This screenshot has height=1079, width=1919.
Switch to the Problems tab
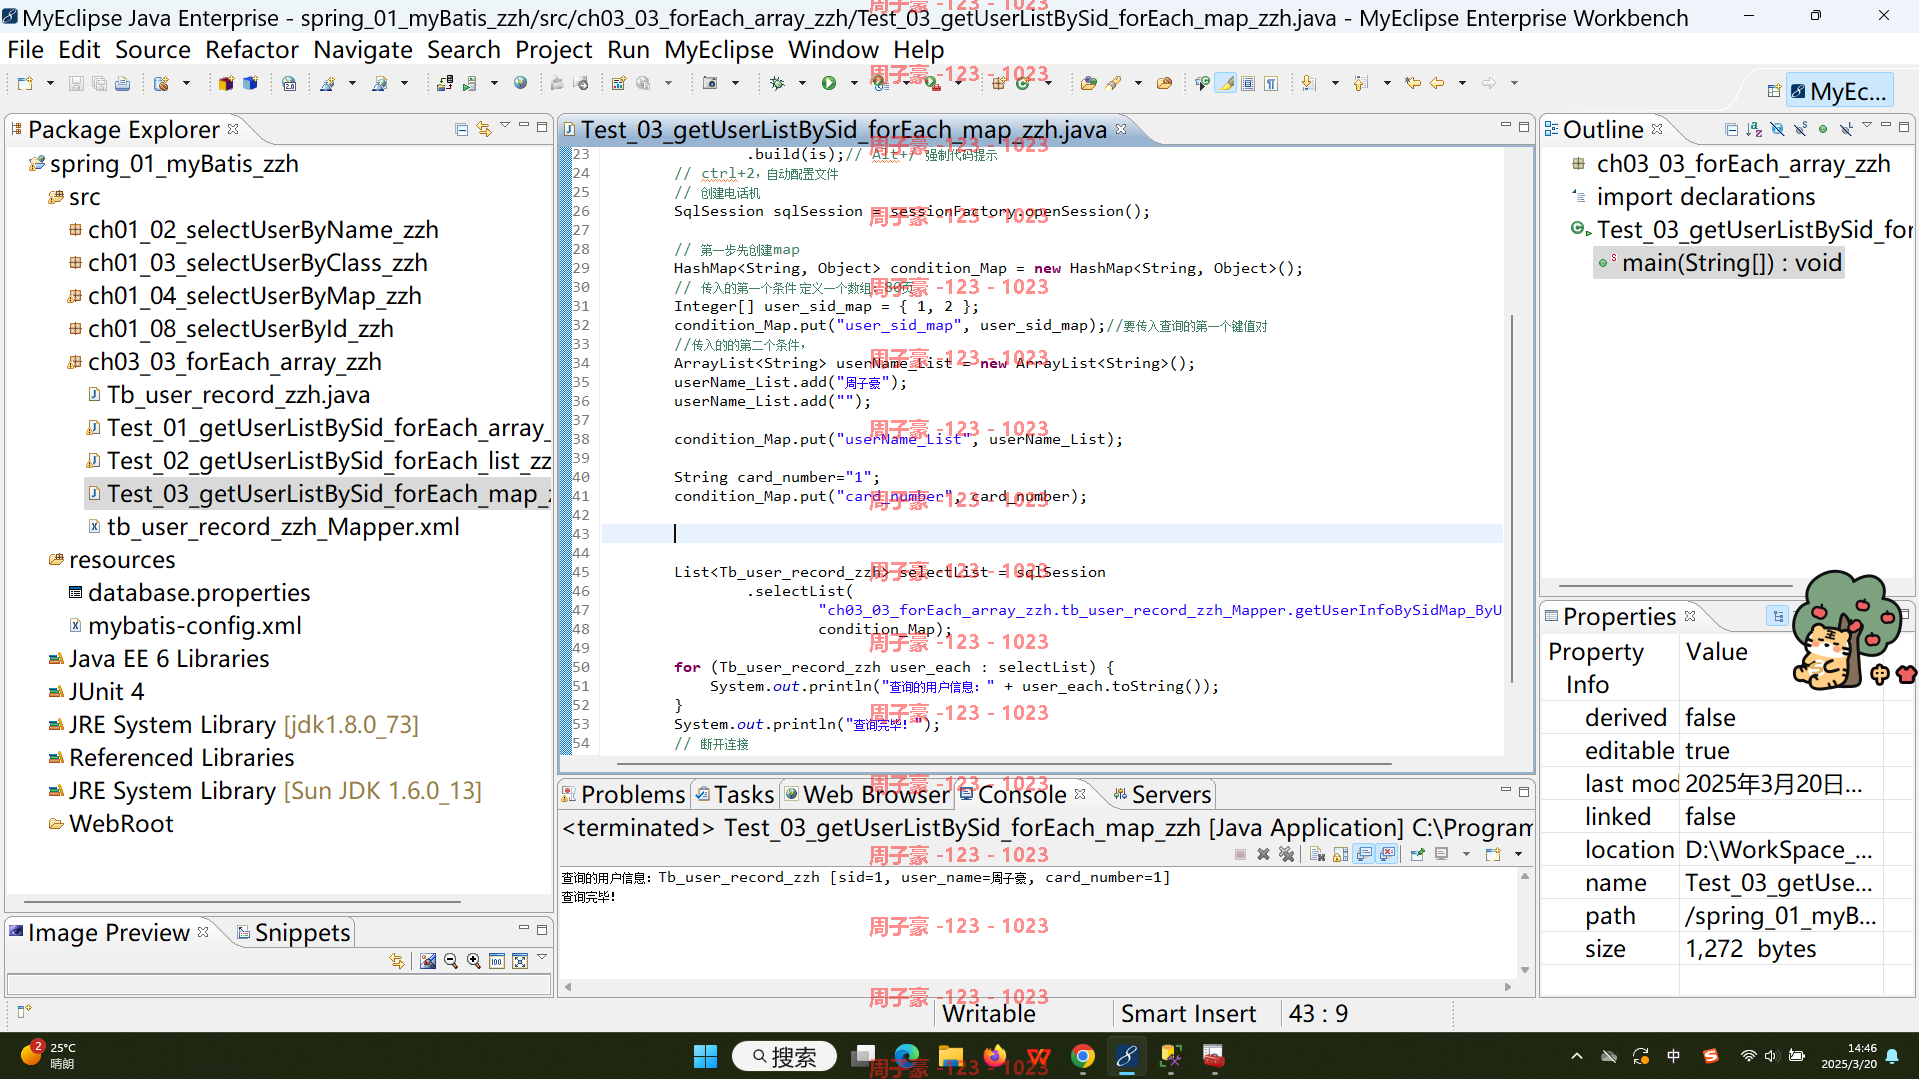(624, 795)
